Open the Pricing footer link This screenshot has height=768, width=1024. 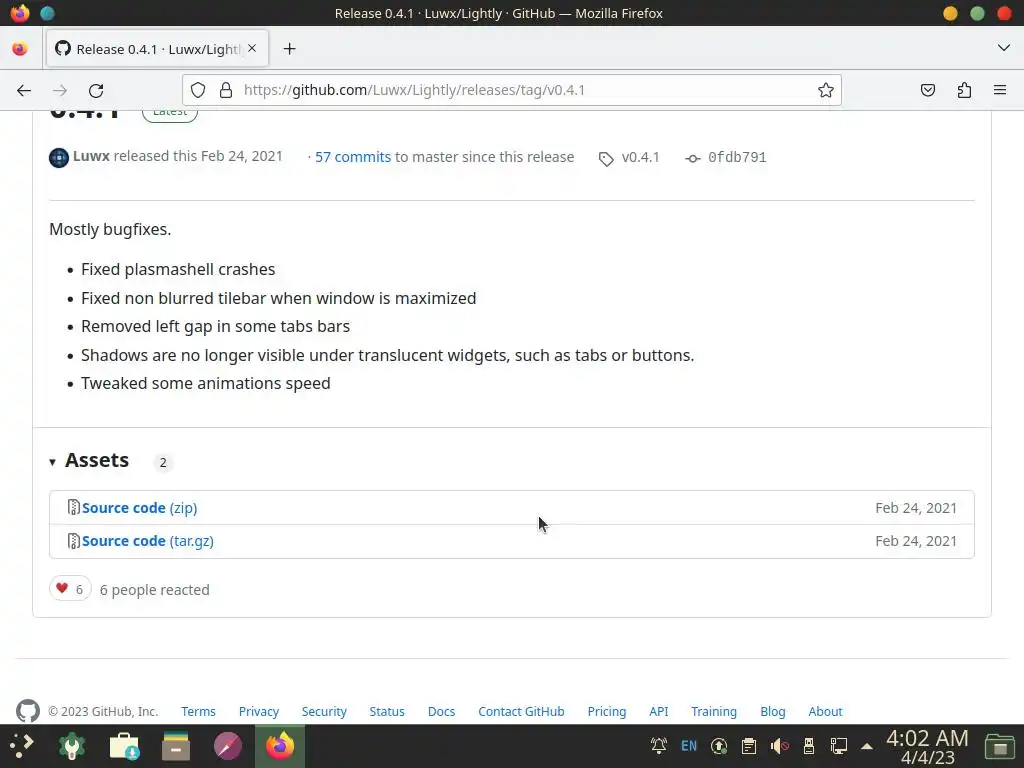pos(607,712)
